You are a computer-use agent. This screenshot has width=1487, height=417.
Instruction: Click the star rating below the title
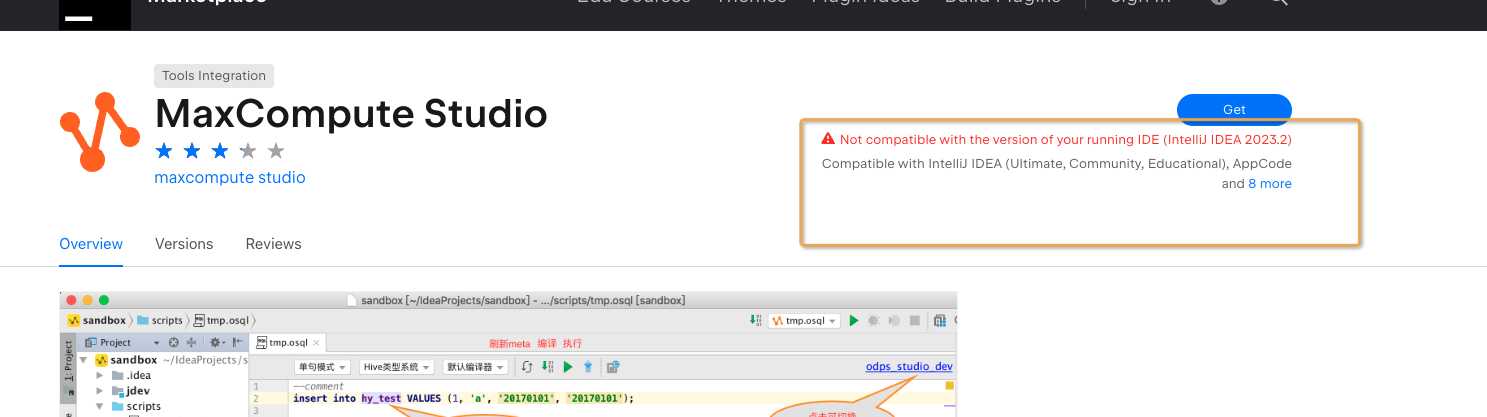[220, 151]
